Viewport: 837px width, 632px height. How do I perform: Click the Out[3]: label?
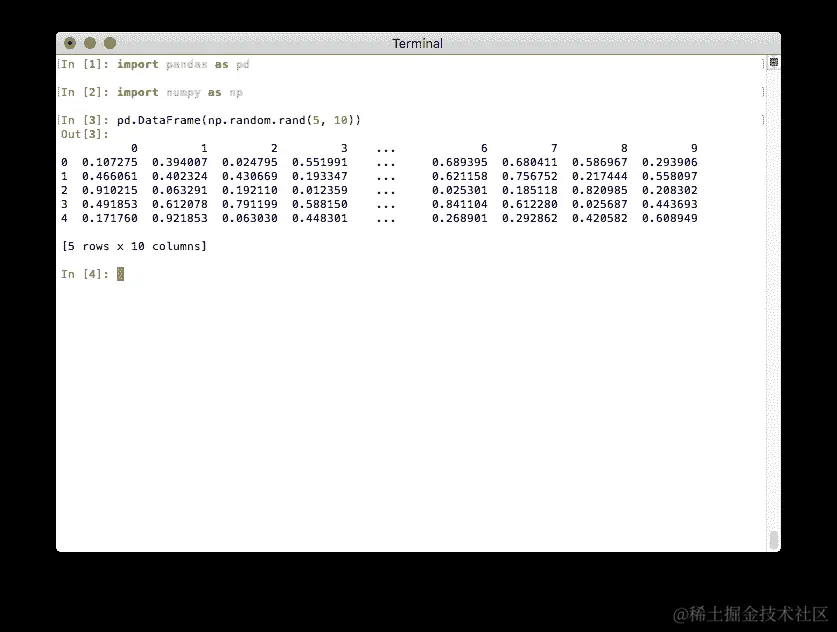(85, 134)
